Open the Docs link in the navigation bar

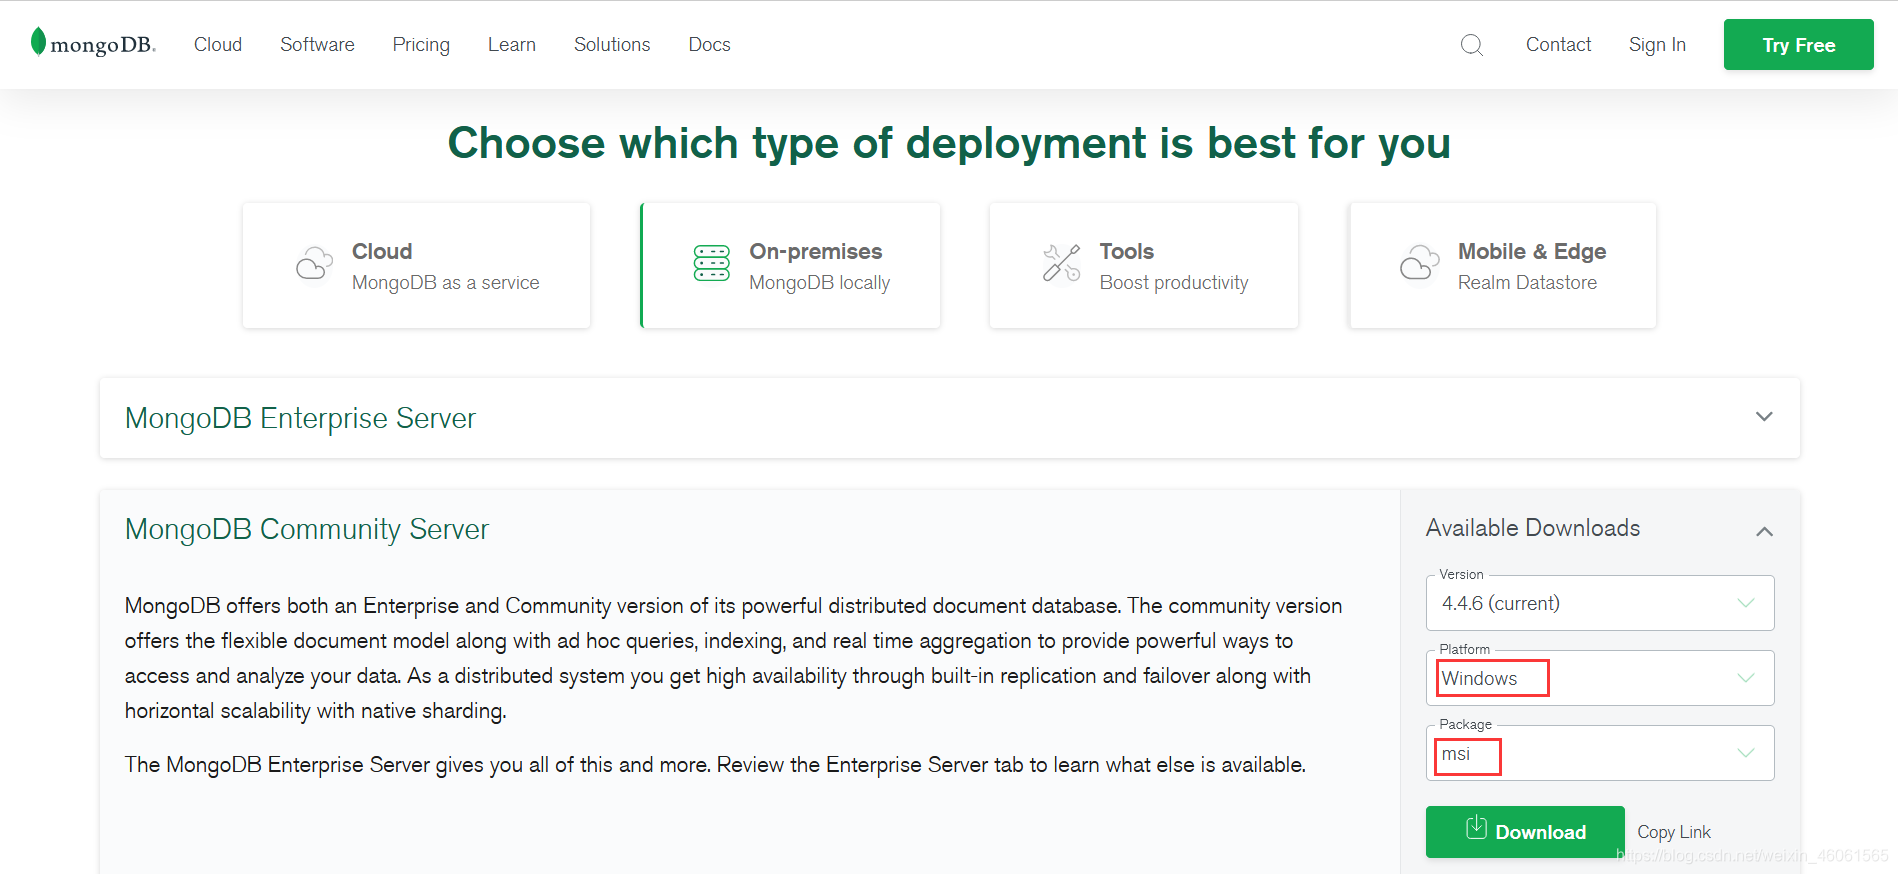pyautogui.click(x=709, y=45)
